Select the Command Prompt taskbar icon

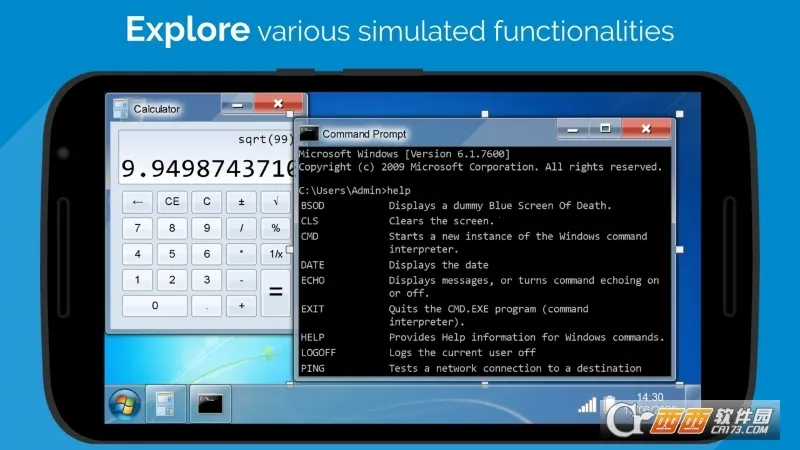point(210,404)
